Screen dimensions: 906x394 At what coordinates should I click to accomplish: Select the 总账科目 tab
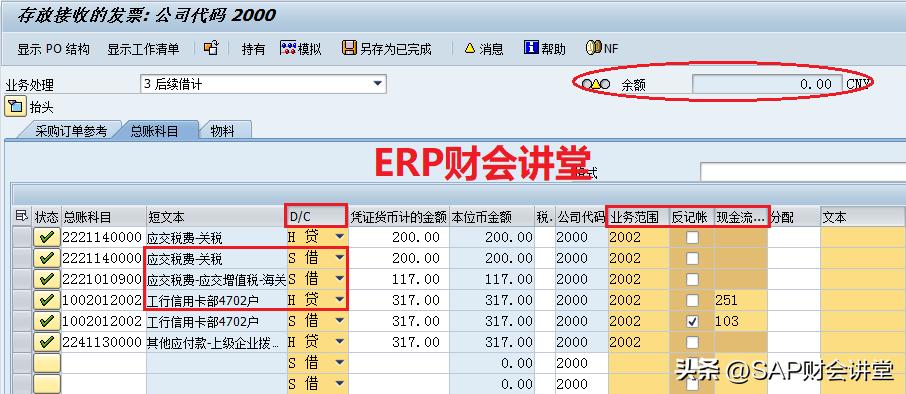pyautogui.click(x=154, y=131)
